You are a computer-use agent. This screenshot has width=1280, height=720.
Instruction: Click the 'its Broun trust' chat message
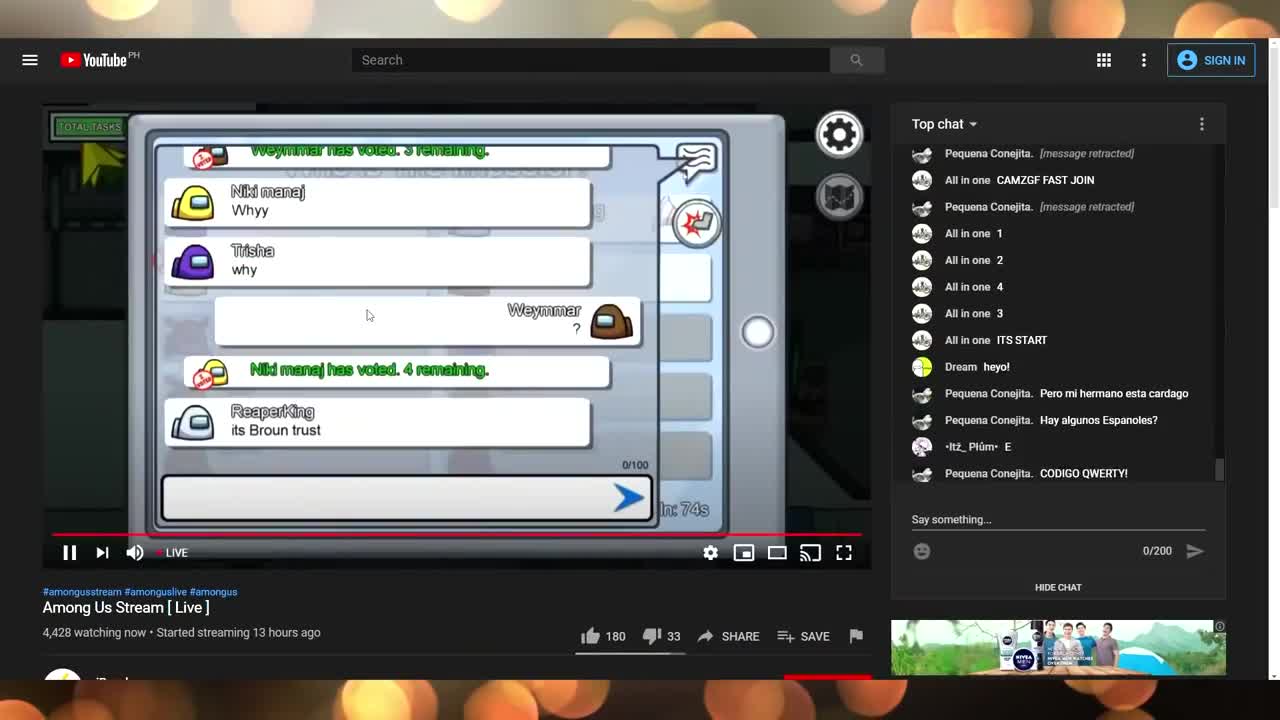pyautogui.click(x=276, y=430)
